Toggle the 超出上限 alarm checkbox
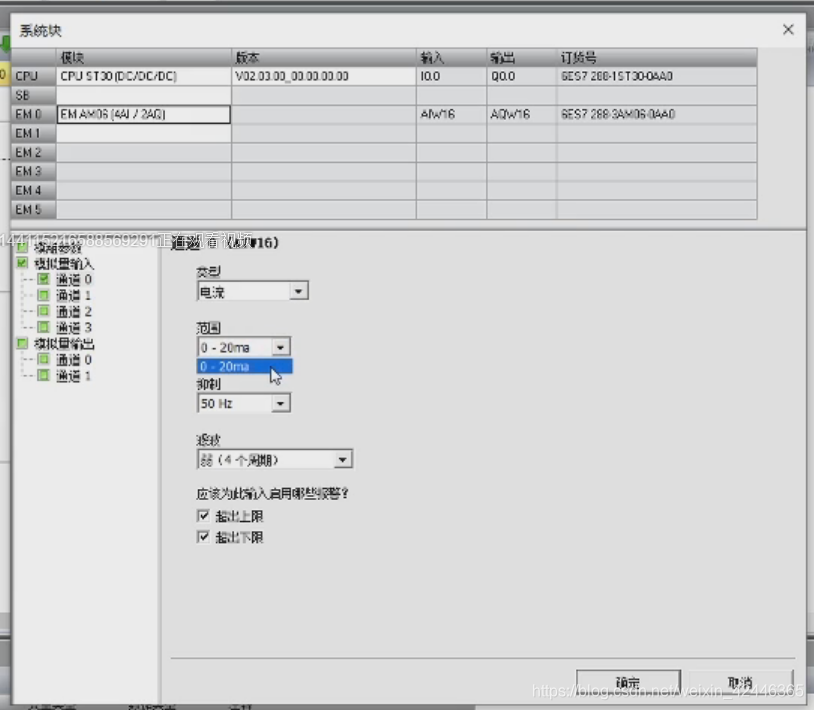This screenshot has height=710, width=814. [x=203, y=516]
